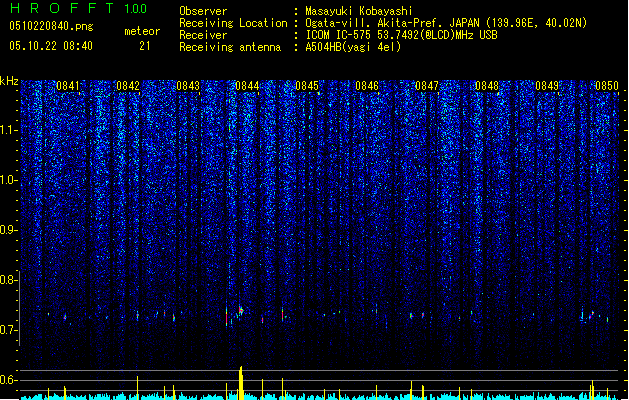Click the 0.6 frequency axis label
Image resolution: width=629 pixels, height=400 pixels.
pos(9,380)
